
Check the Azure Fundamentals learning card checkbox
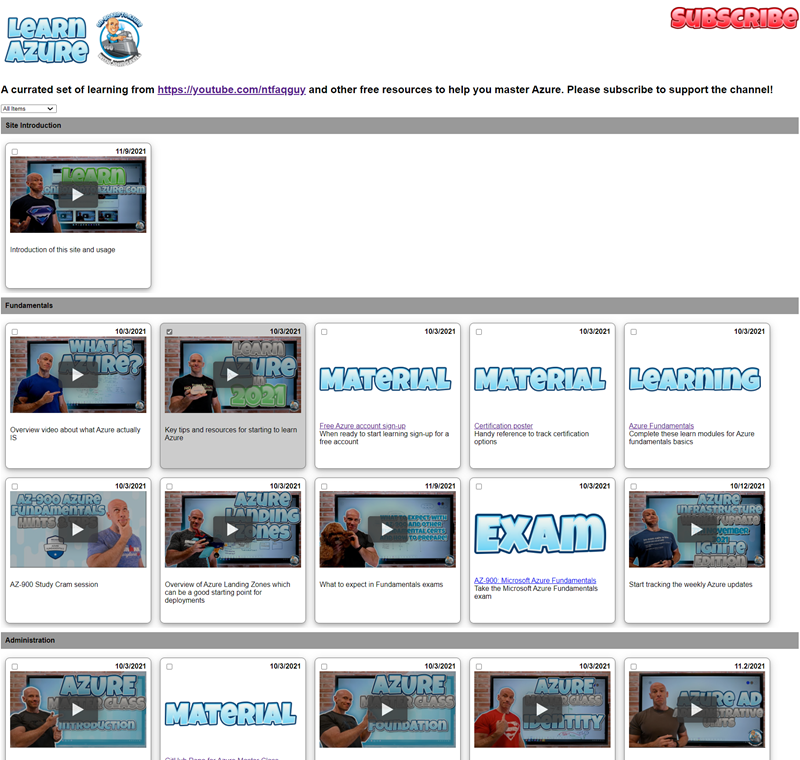(633, 332)
